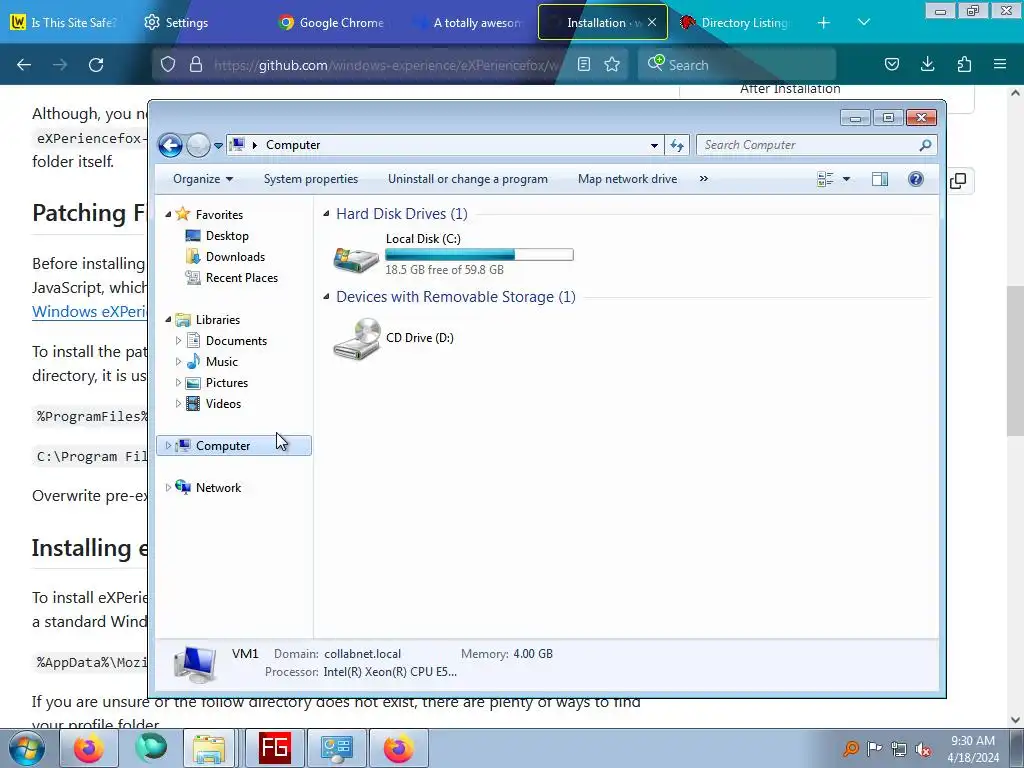Click the magnifier icon in Search Computer

pyautogui.click(x=925, y=145)
